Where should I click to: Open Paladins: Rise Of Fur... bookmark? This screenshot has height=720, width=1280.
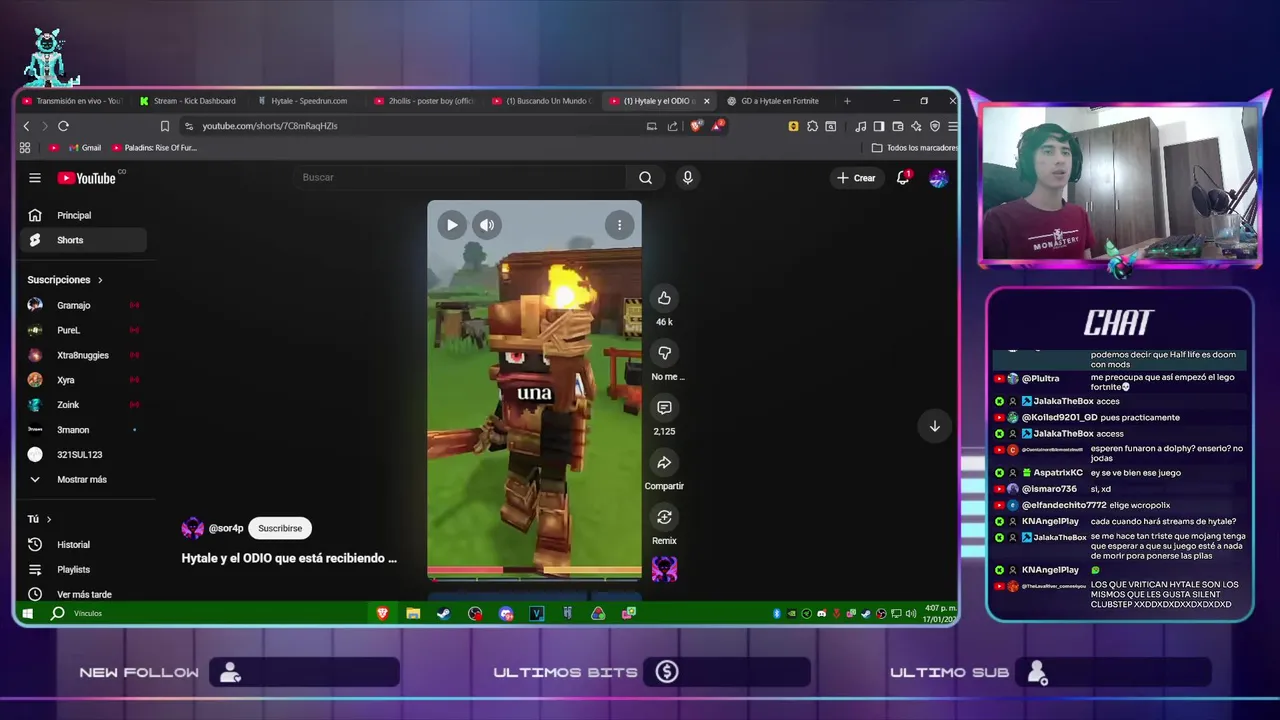click(154, 148)
